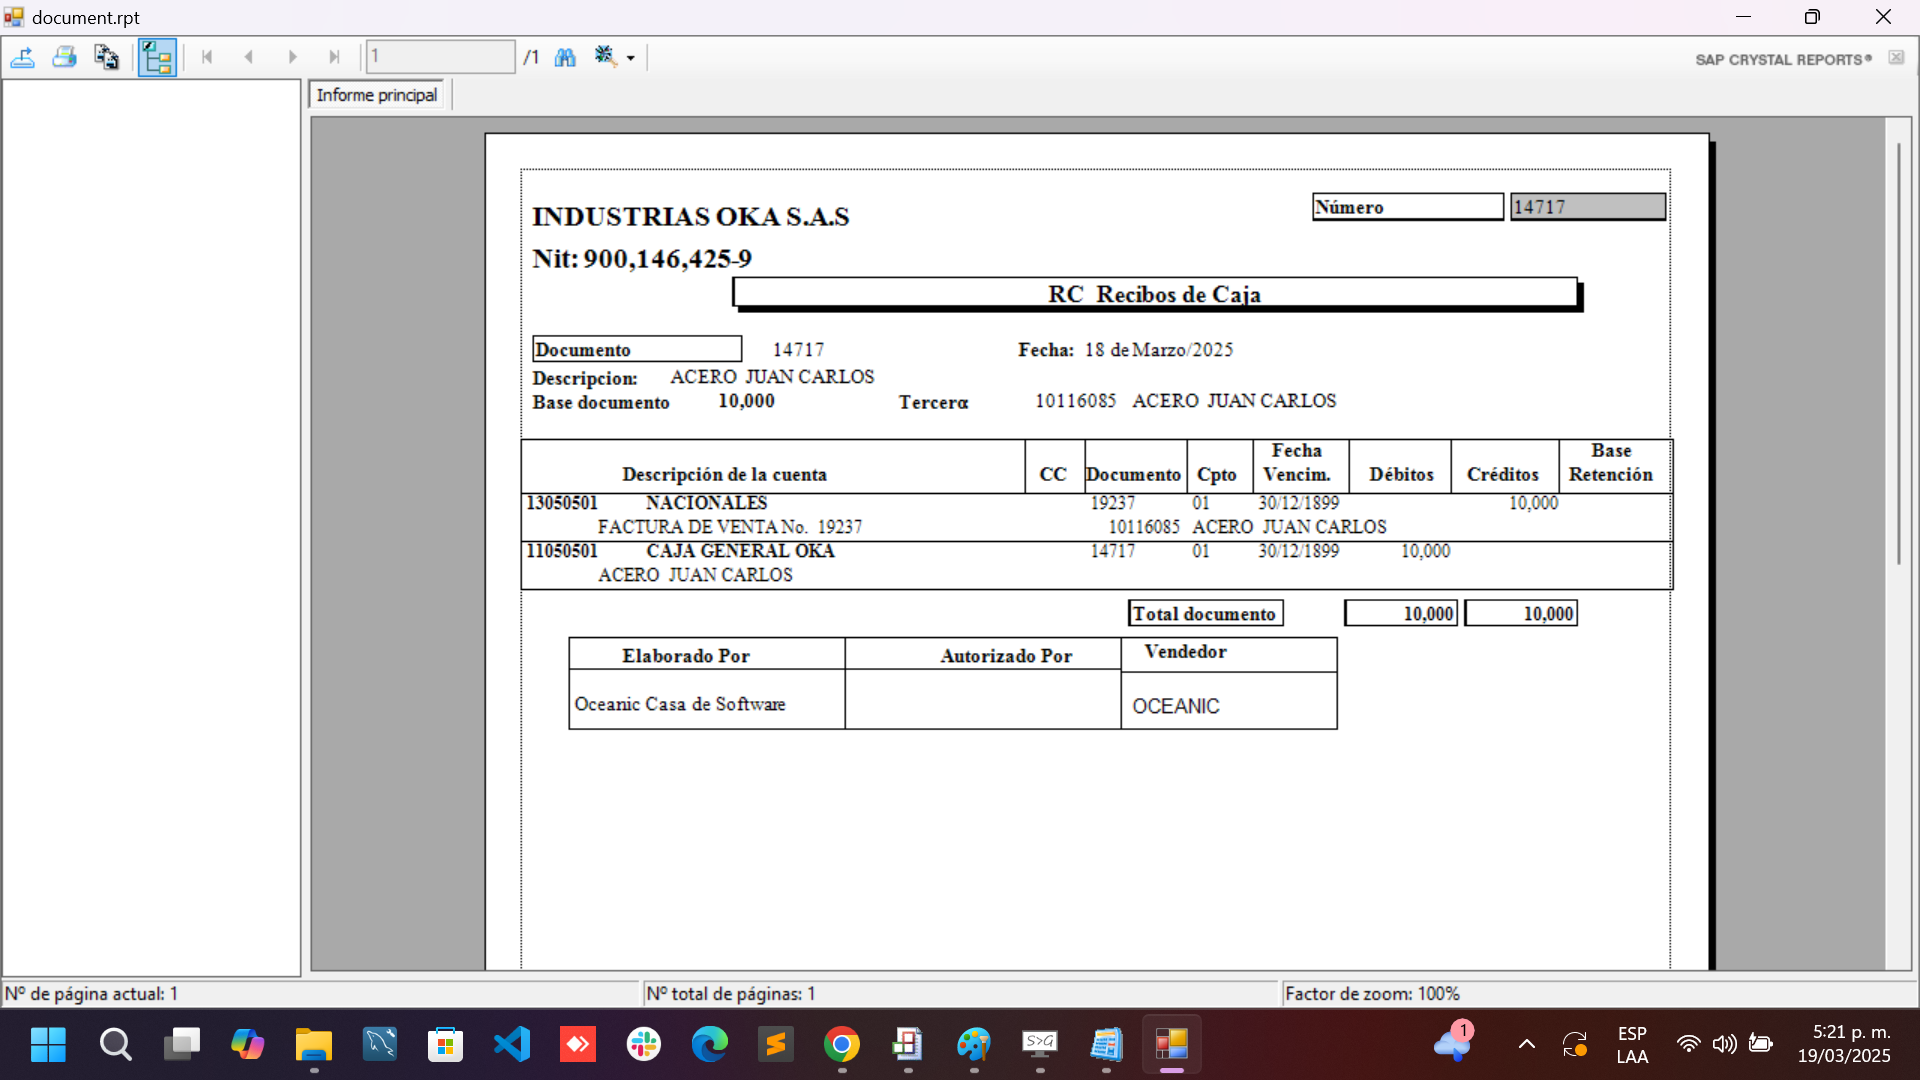This screenshot has width=1920, height=1080.
Task: Go to last page arrow
Action: pyautogui.click(x=334, y=57)
